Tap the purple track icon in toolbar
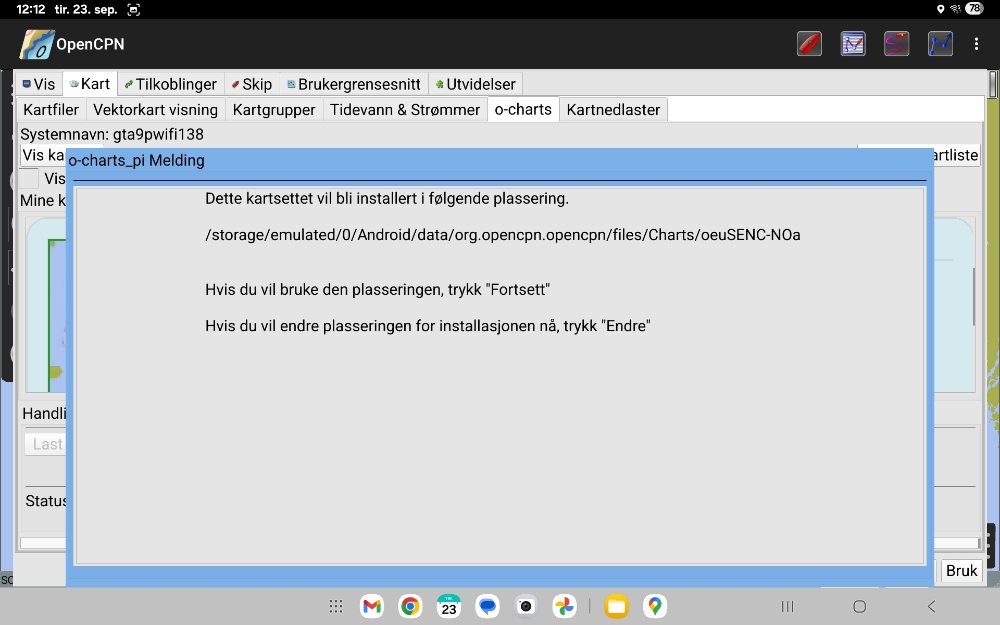This screenshot has height=625, width=1000. click(x=896, y=44)
